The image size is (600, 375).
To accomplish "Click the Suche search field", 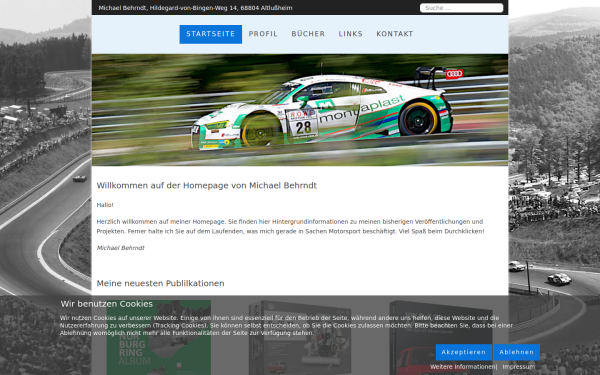I will coord(461,8).
